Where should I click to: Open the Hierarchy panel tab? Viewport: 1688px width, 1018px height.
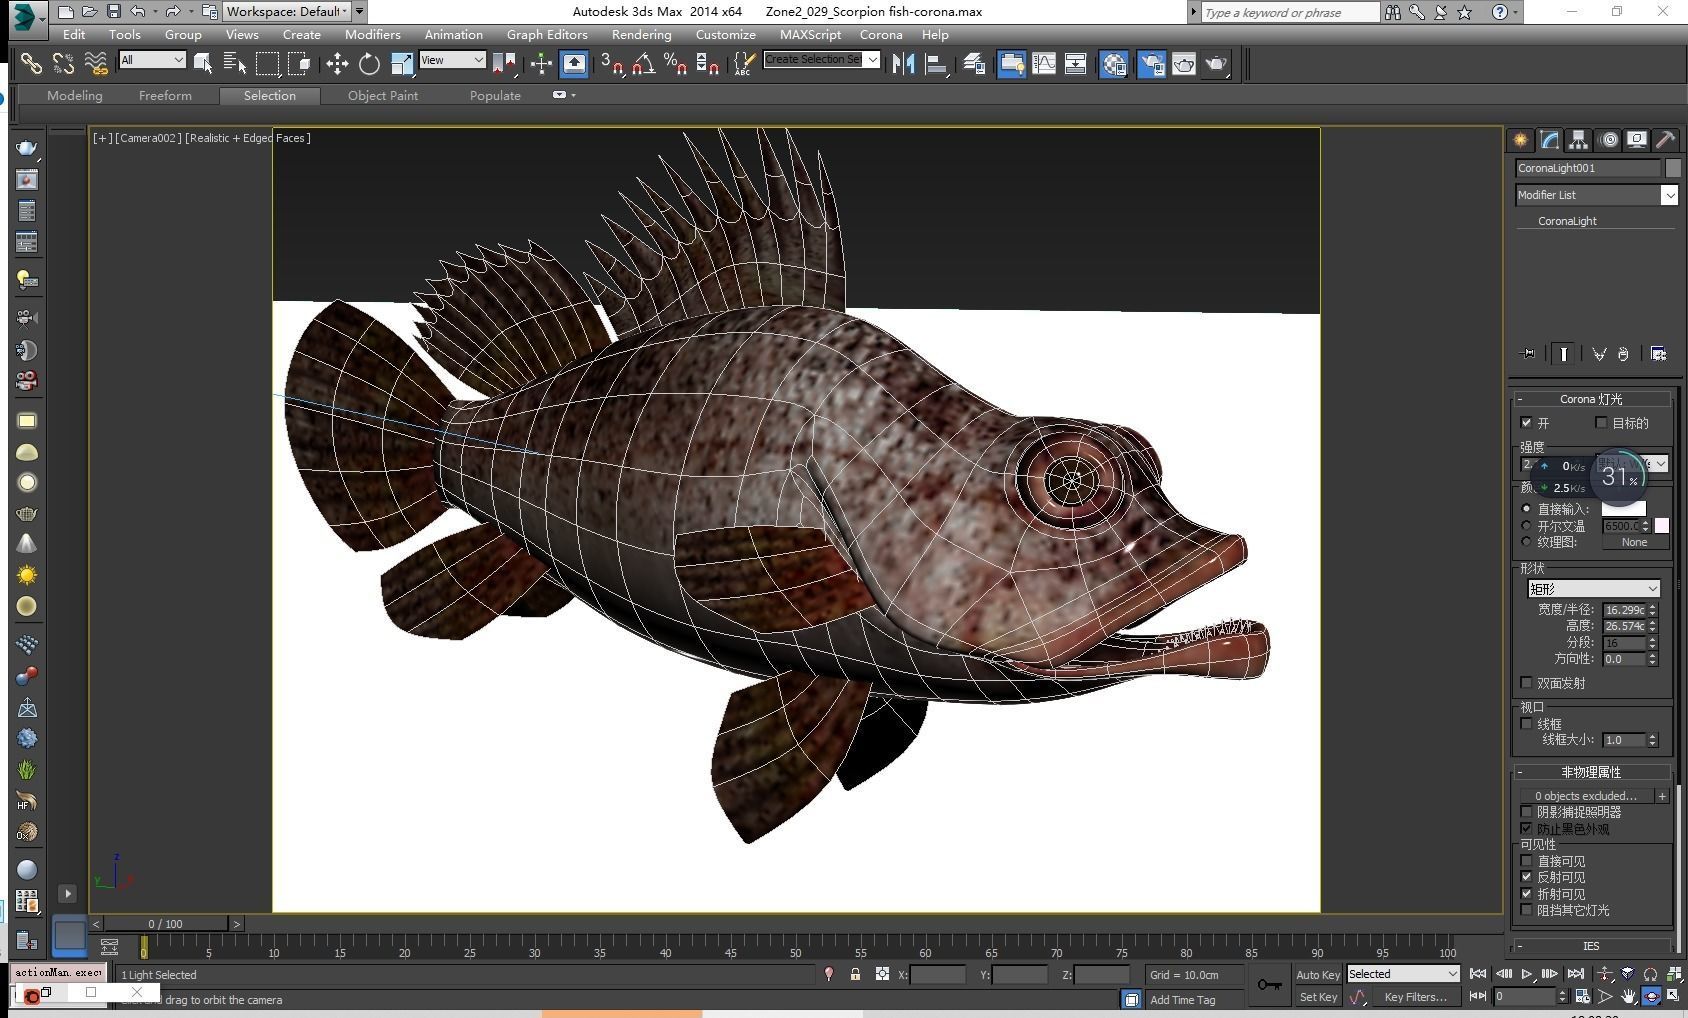pyautogui.click(x=1578, y=140)
